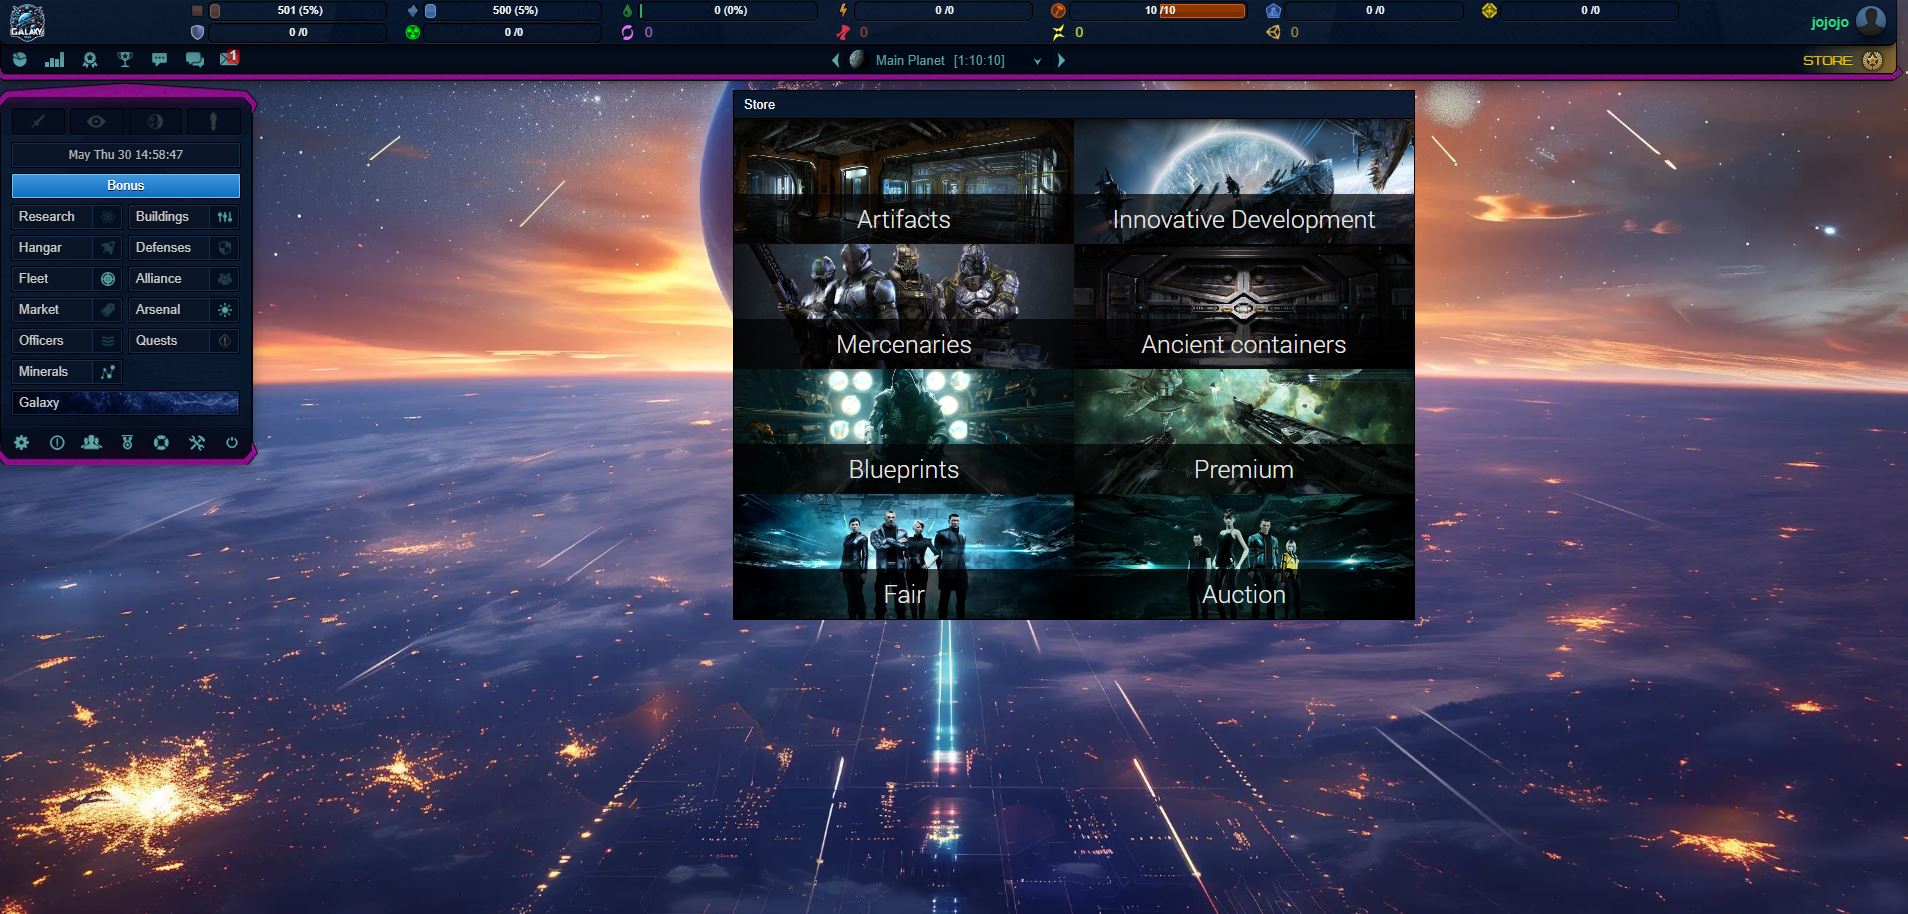
Task: Click the settings gear icon in sidebar footer
Action: [x=21, y=442]
